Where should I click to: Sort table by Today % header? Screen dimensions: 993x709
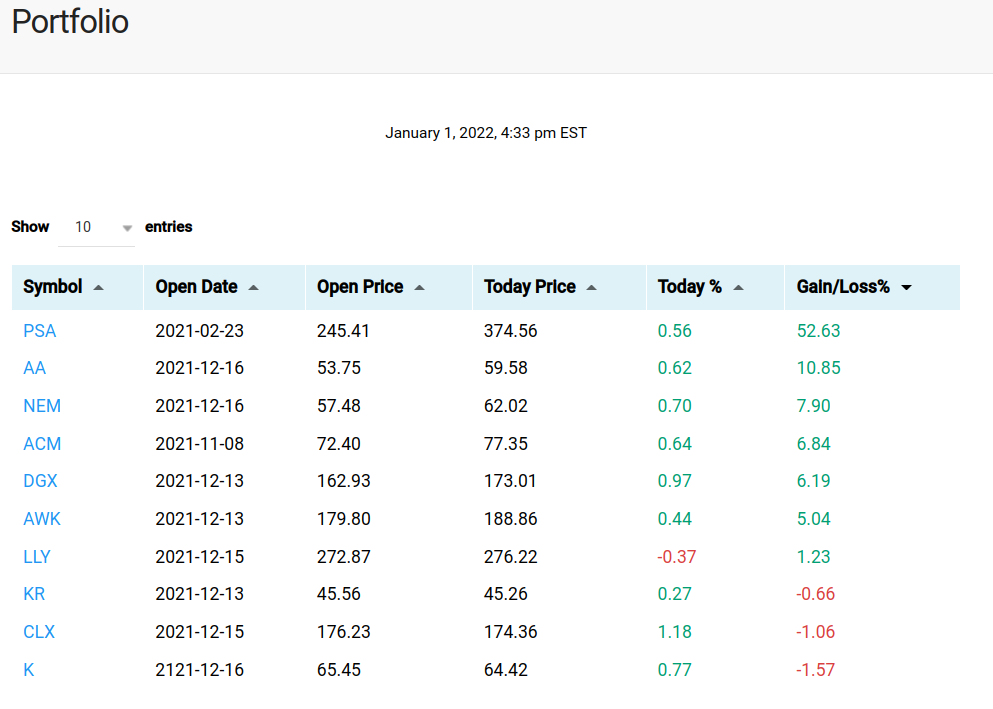coord(715,287)
